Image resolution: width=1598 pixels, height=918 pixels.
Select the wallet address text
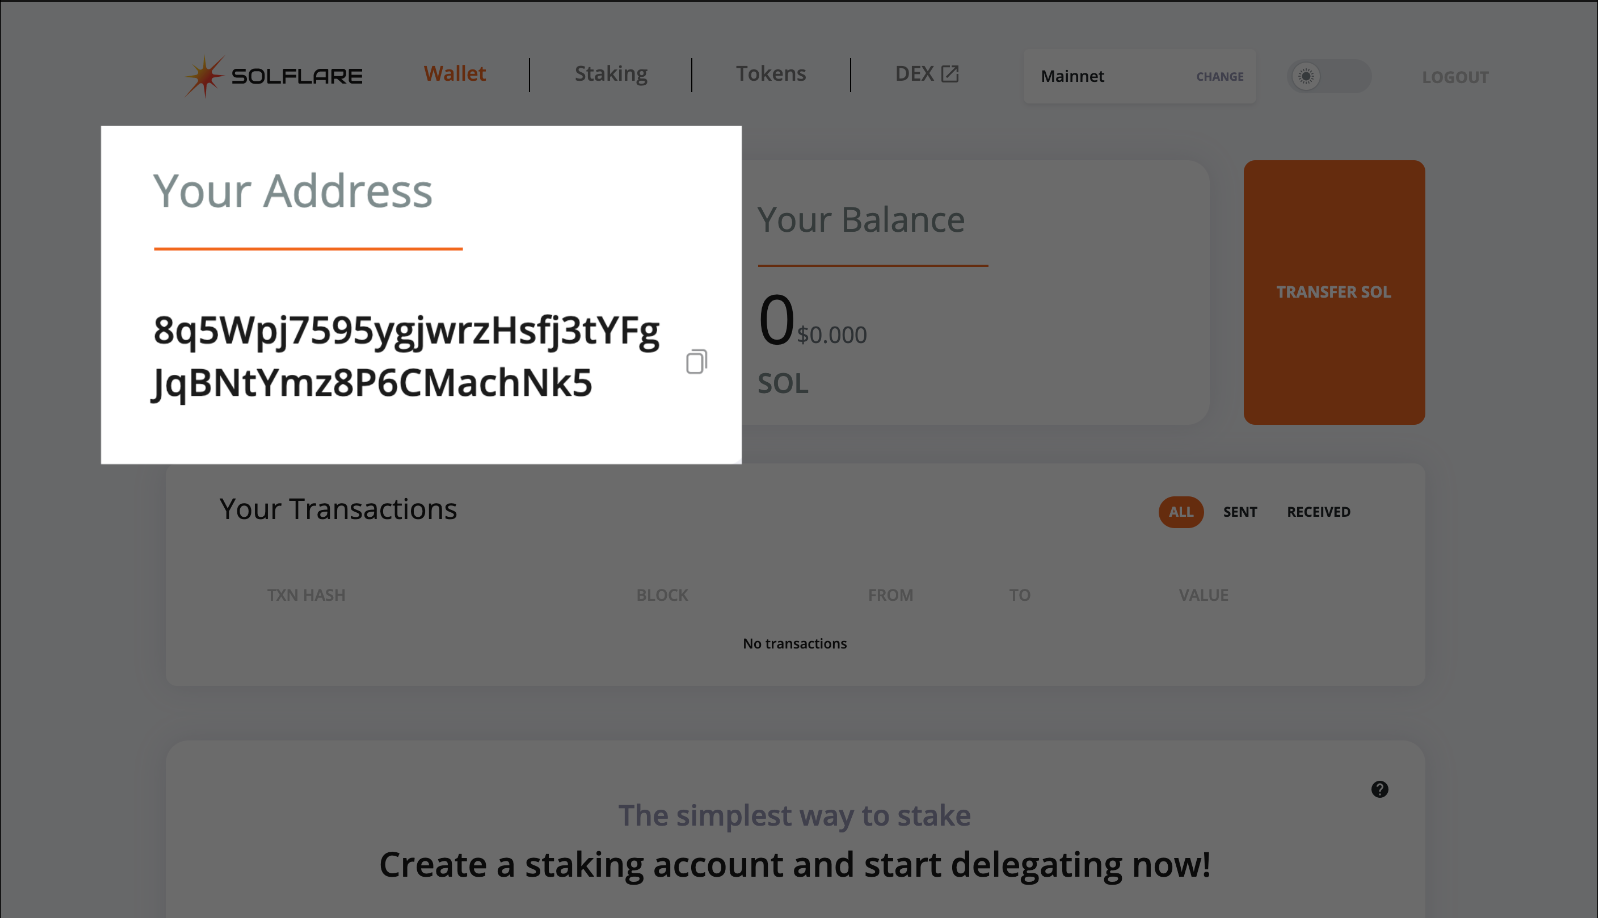tap(406, 356)
